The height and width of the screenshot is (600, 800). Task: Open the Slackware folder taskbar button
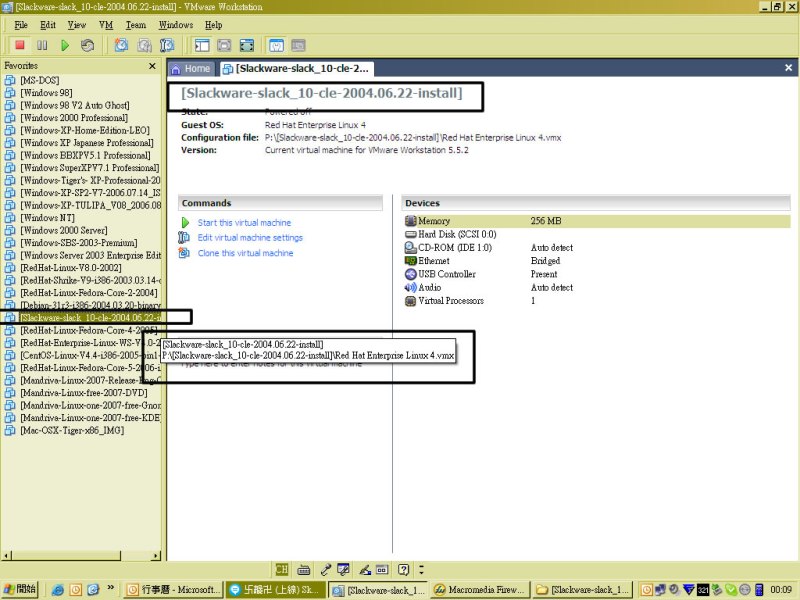(x=583, y=590)
